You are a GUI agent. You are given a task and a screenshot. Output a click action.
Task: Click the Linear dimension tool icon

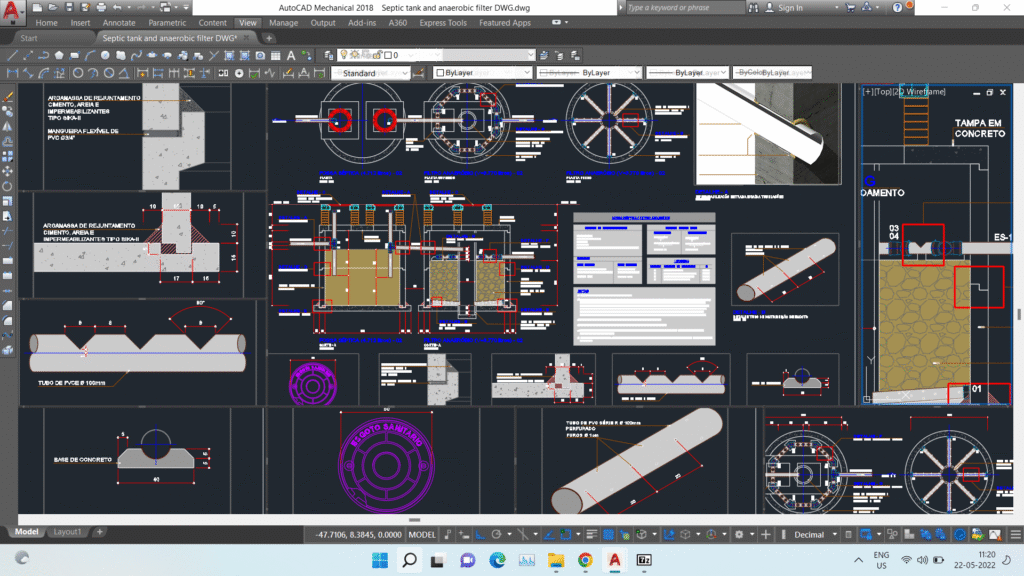(12, 73)
